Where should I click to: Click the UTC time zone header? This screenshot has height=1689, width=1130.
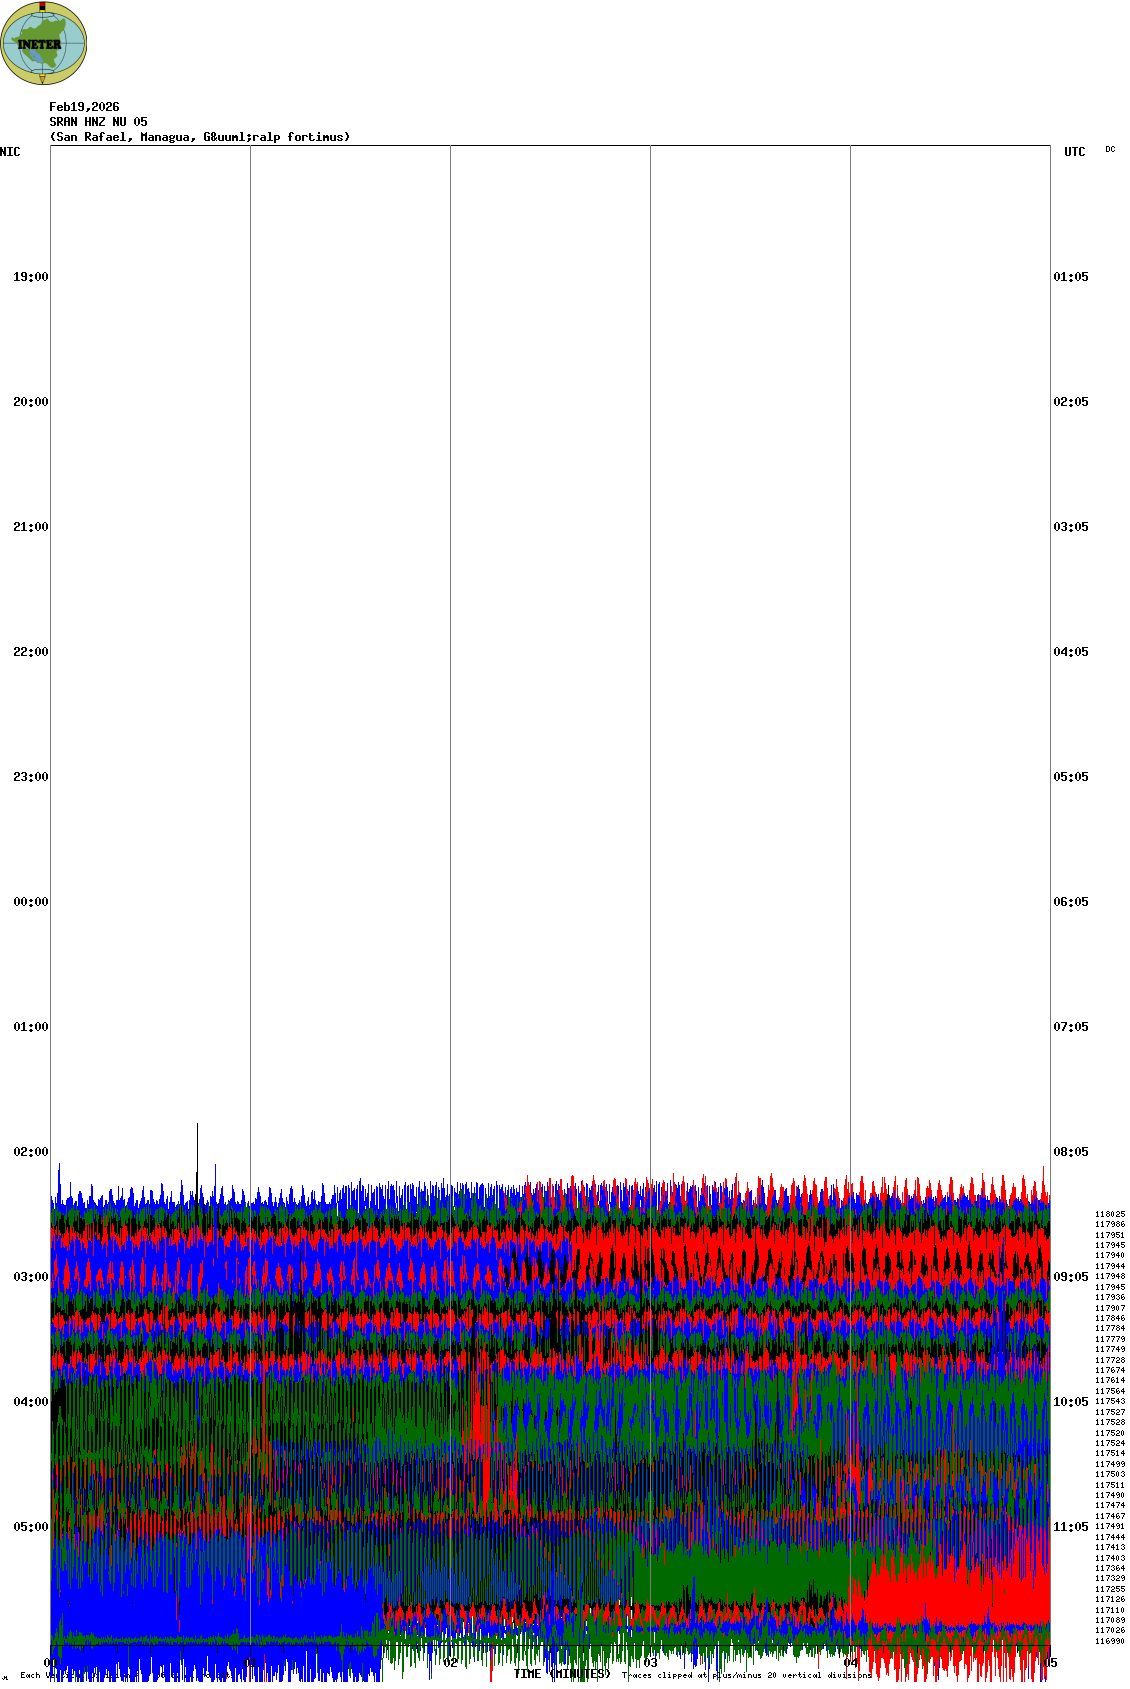1074,152
